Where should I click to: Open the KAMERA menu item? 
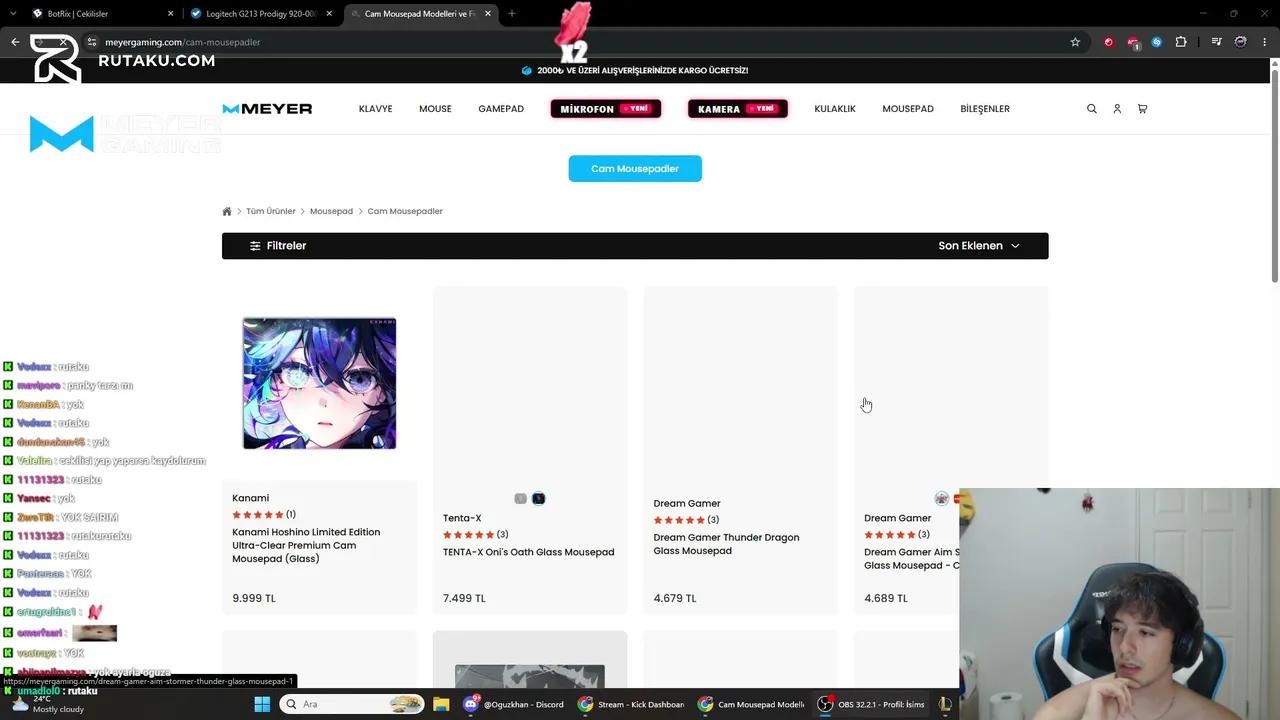pos(738,109)
